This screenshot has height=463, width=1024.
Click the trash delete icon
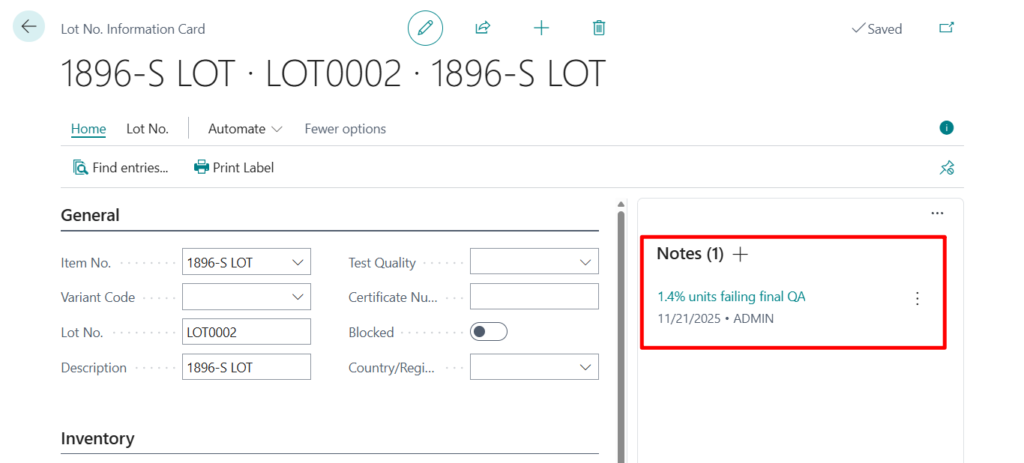(x=599, y=28)
